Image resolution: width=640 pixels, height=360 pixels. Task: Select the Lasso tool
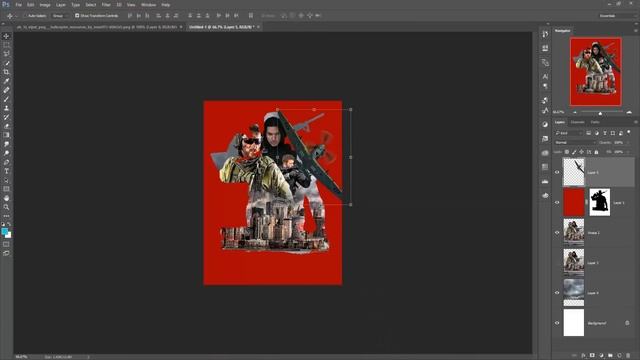(6, 54)
